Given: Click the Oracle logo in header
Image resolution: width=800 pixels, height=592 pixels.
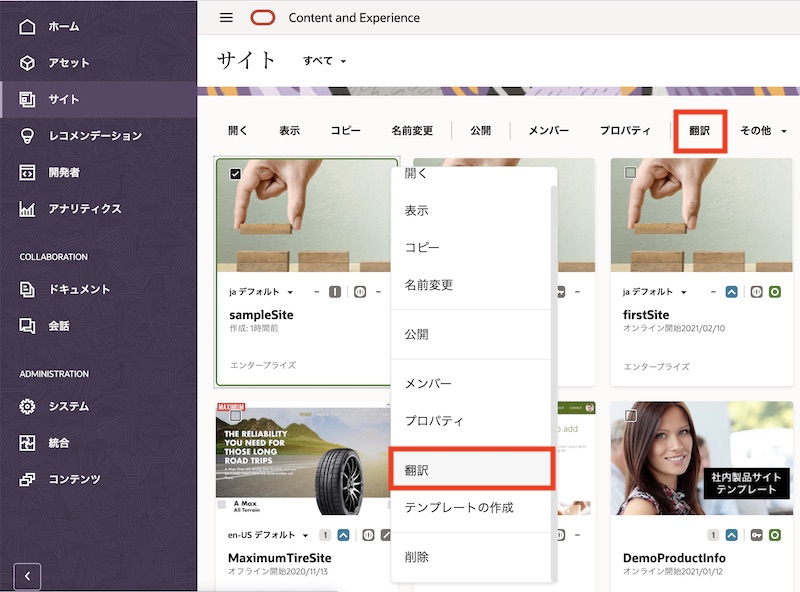Looking at the screenshot, I should pyautogui.click(x=263, y=18).
